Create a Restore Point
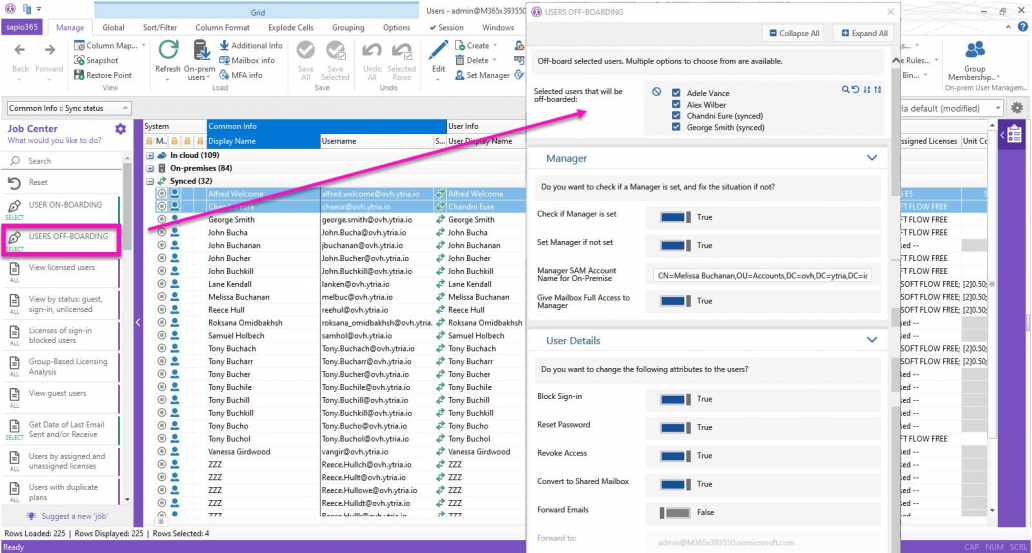Viewport: 1032px width, 553px height. click(103, 75)
